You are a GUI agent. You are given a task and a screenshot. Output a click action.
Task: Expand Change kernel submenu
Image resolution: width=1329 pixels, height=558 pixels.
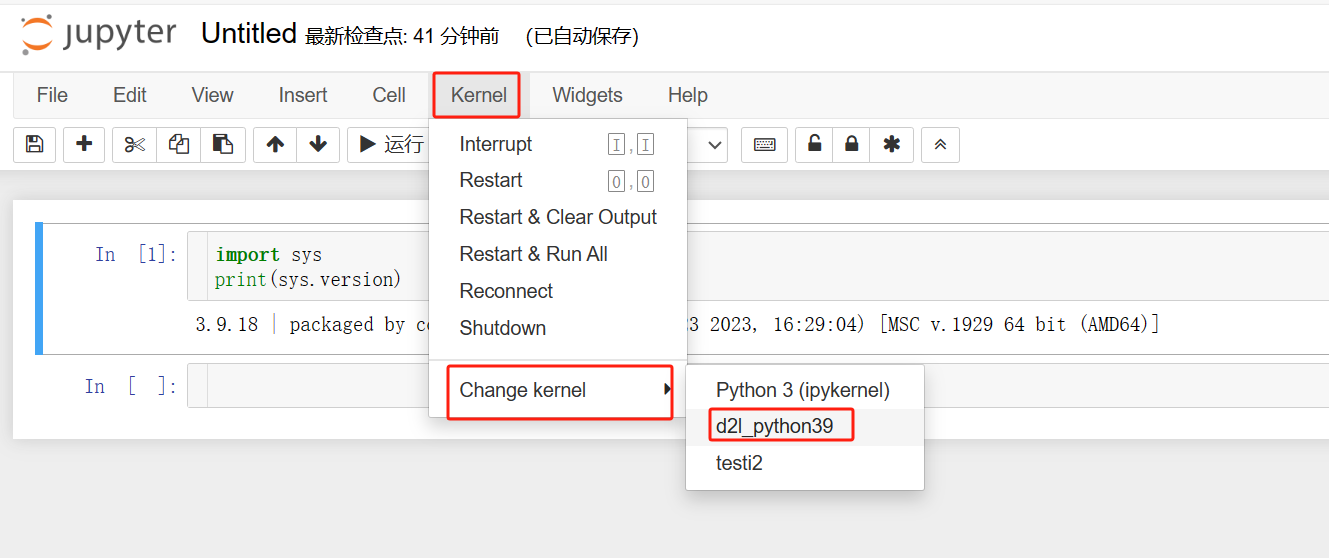coord(558,390)
